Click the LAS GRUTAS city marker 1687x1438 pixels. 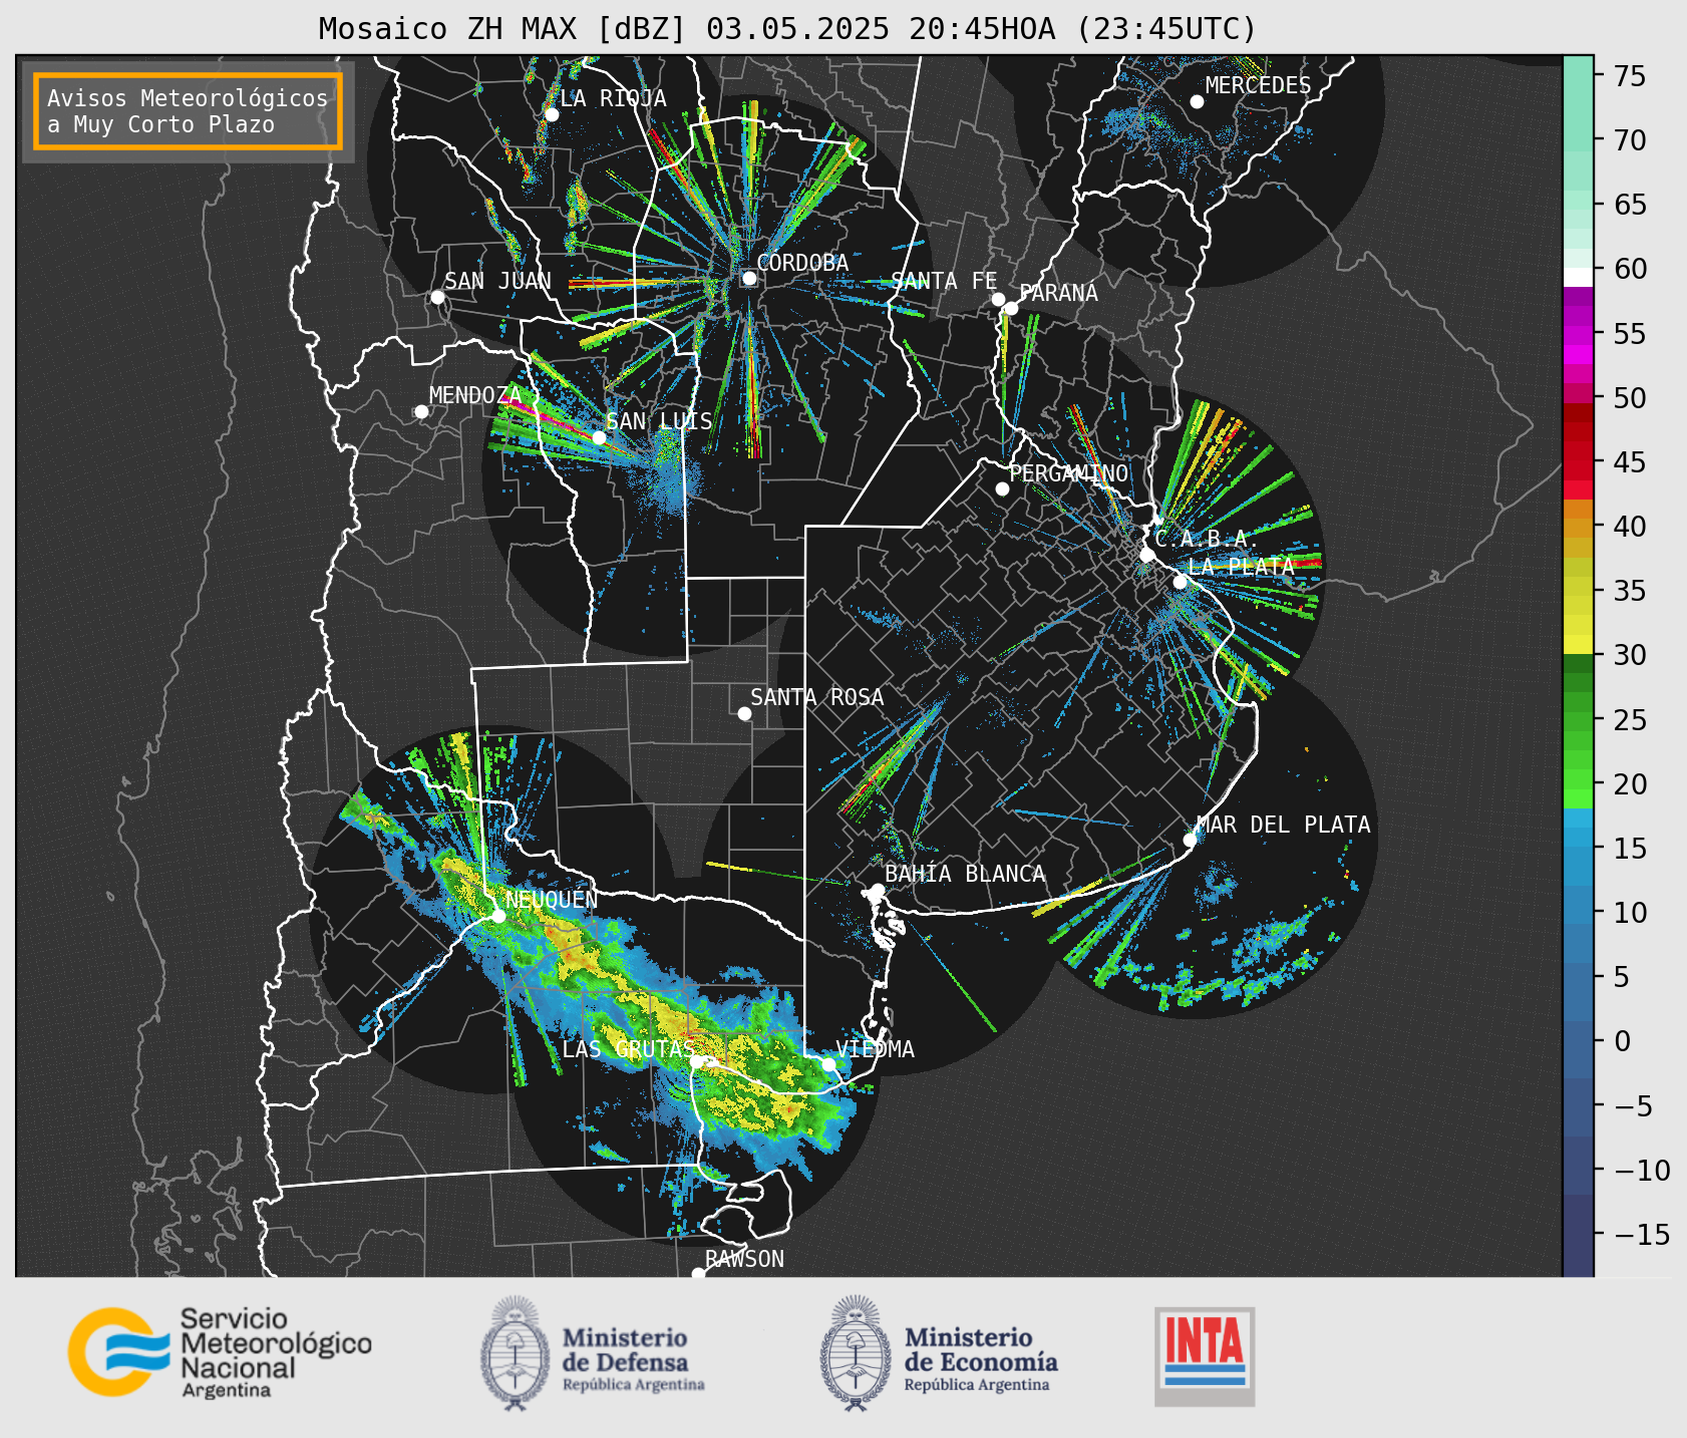point(696,1062)
